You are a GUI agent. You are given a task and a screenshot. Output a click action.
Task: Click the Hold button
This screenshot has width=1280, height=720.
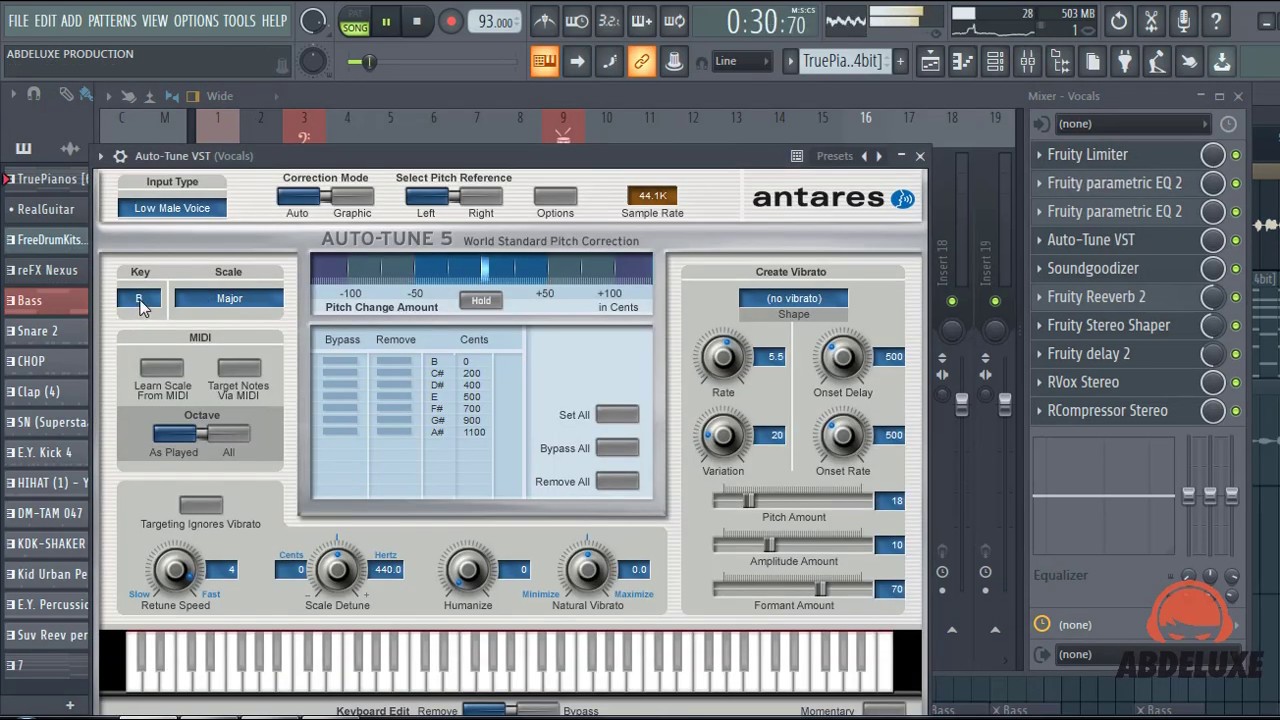click(481, 300)
